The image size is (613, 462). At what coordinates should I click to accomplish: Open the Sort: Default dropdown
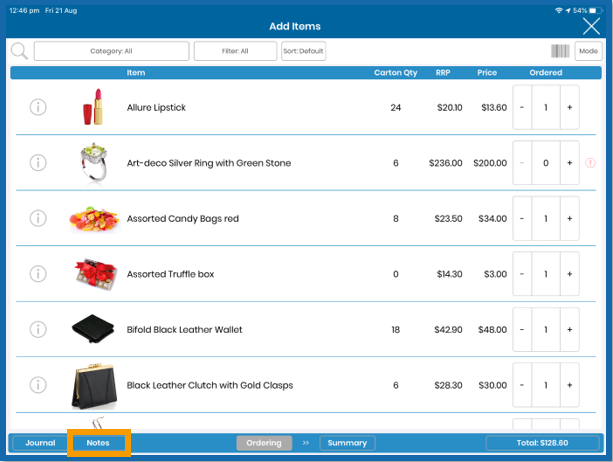pos(303,51)
